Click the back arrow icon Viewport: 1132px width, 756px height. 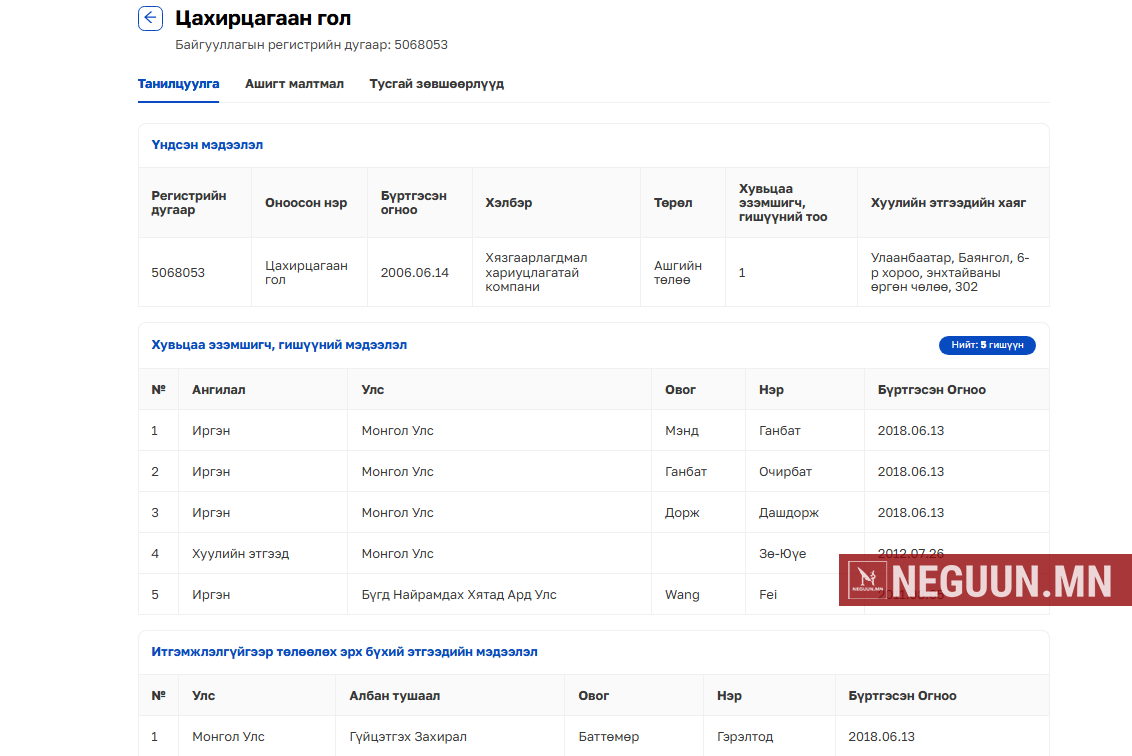150,18
